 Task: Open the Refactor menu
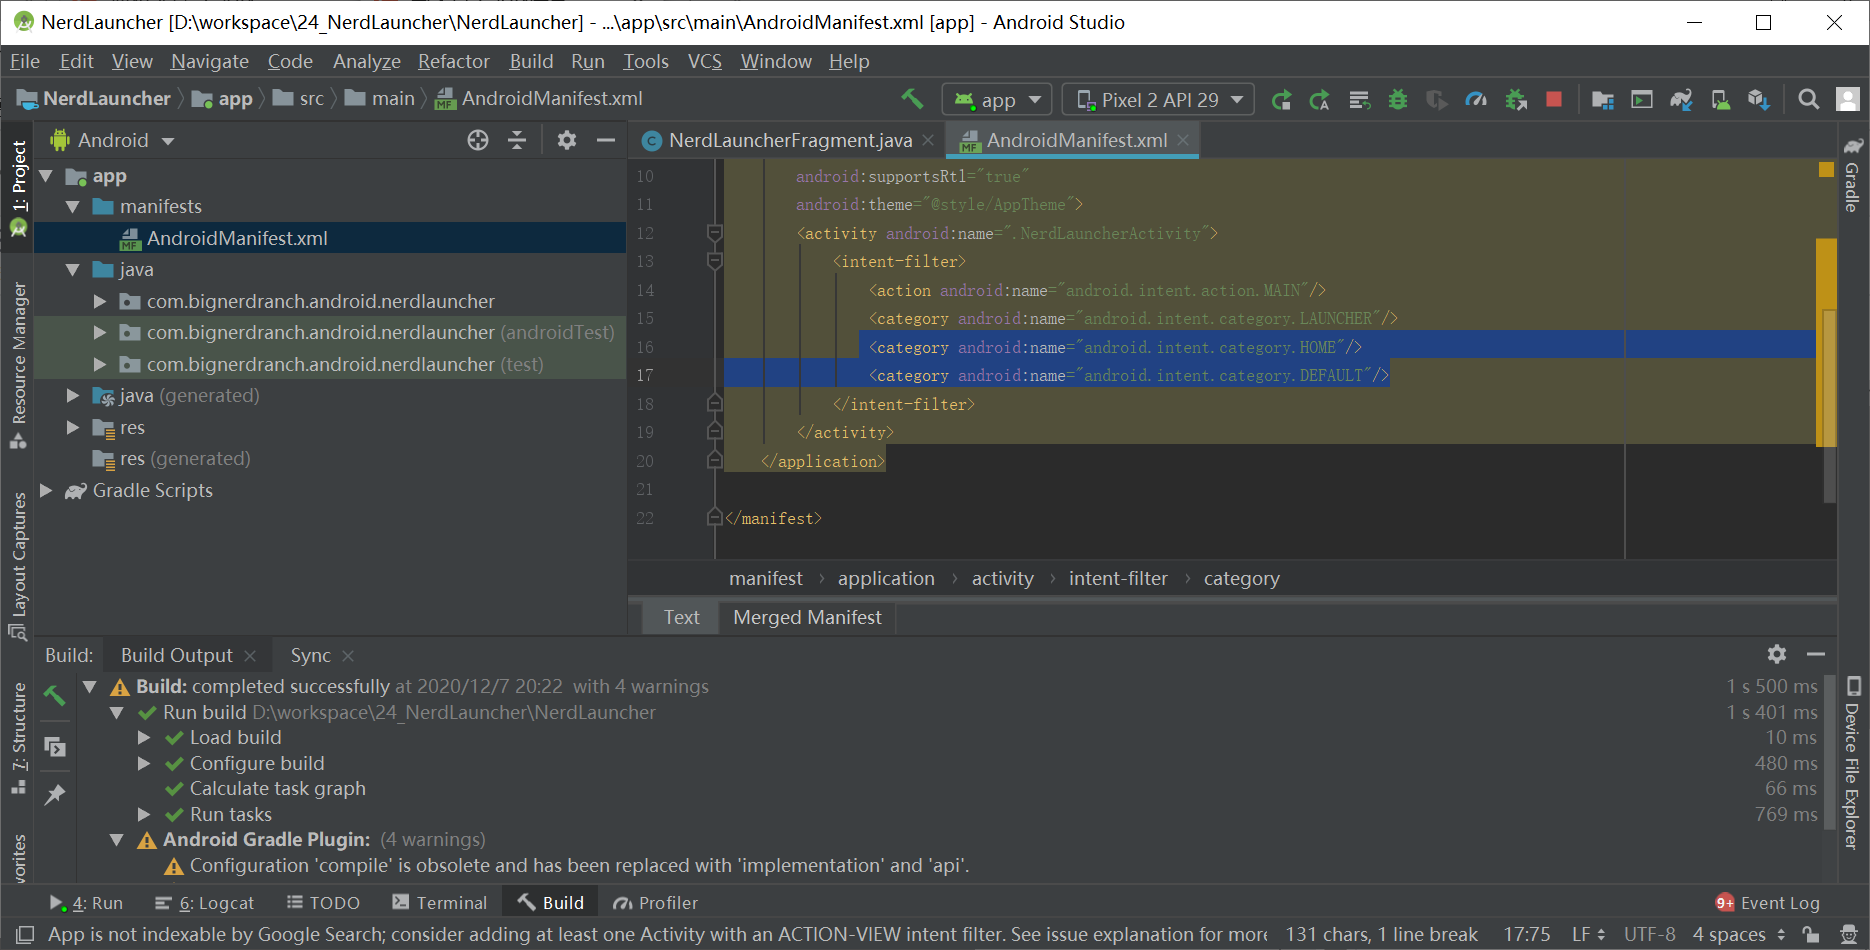click(454, 61)
